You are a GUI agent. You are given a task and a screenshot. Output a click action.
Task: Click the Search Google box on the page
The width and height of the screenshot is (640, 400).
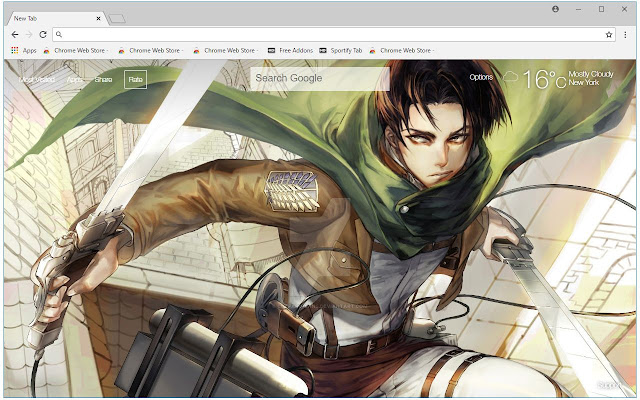320,78
